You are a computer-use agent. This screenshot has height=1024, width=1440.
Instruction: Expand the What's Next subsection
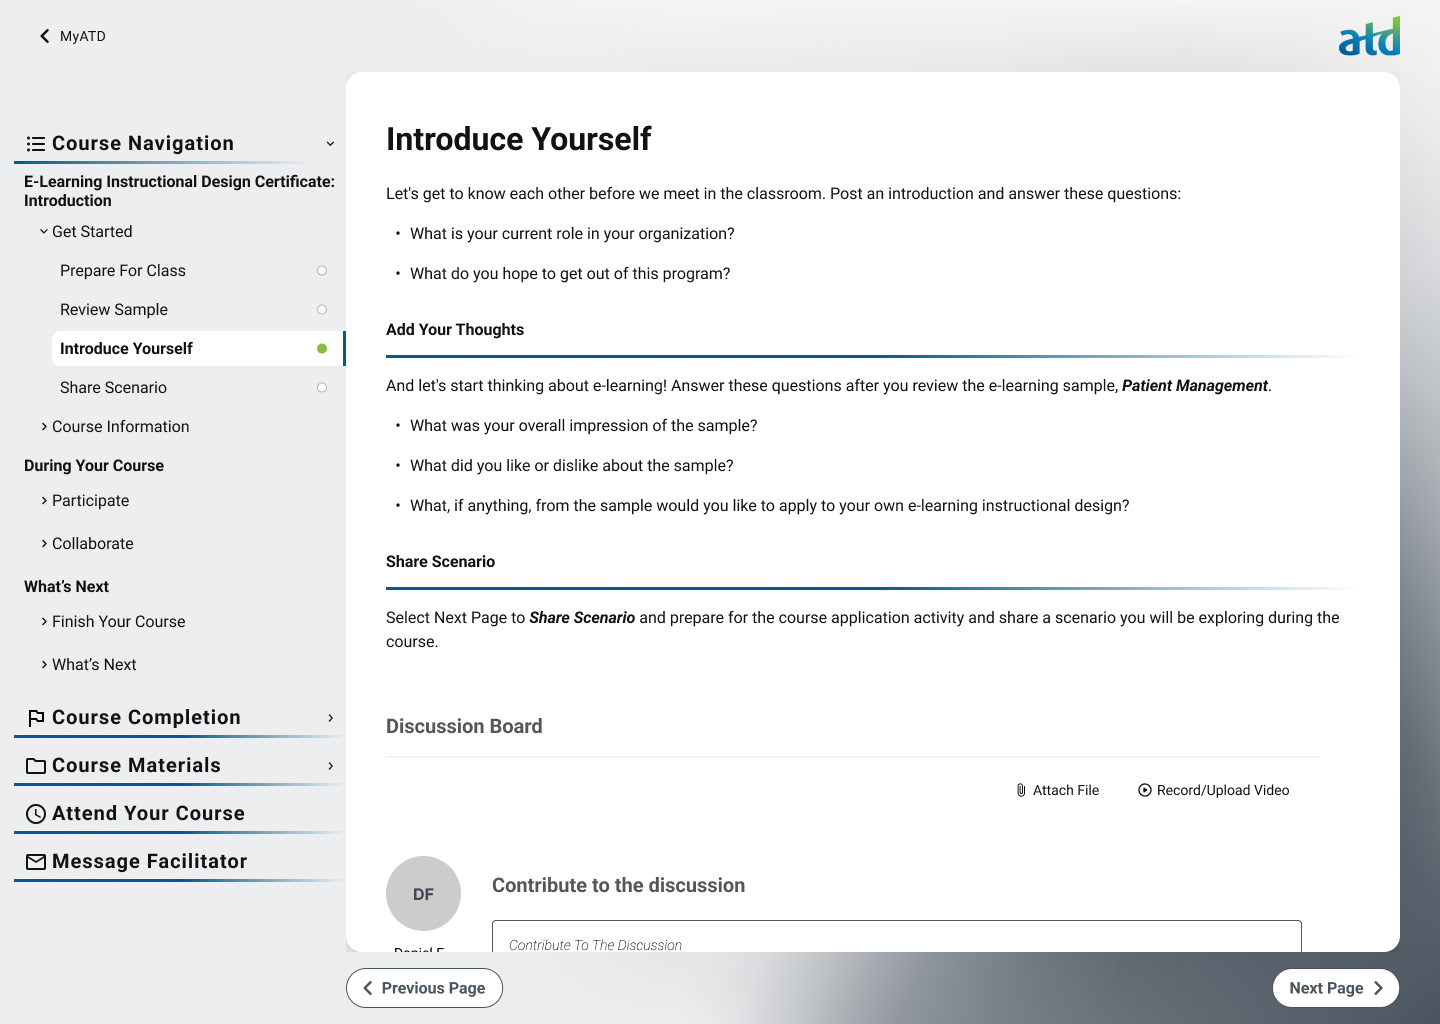[44, 665]
